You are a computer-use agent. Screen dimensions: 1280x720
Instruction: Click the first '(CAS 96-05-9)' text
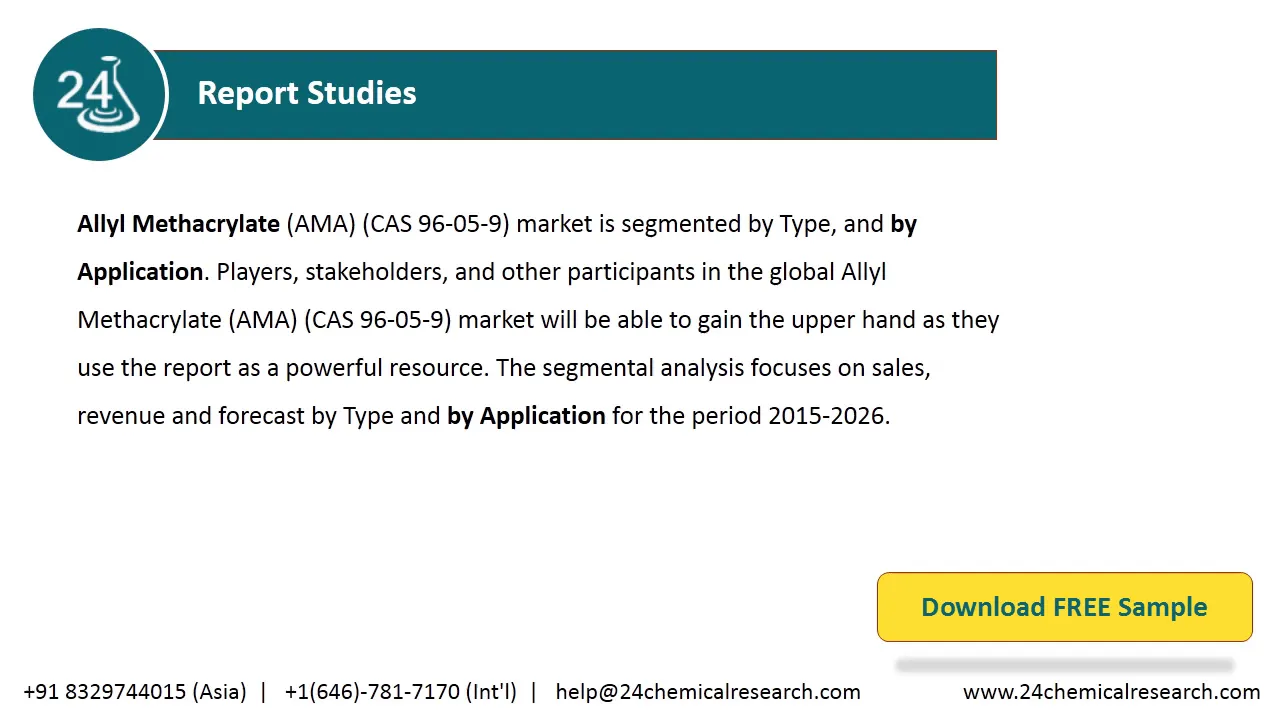(435, 224)
